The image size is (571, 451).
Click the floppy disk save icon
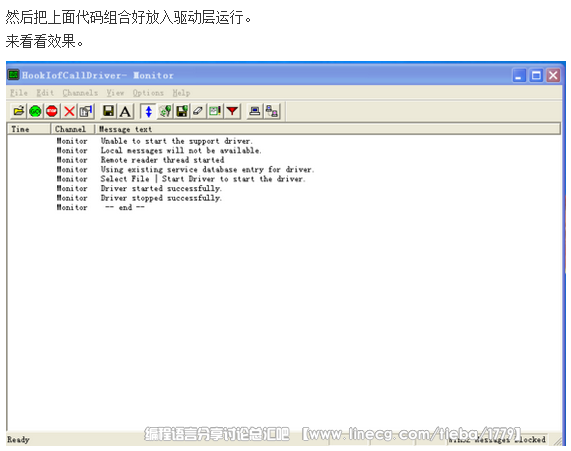[x=109, y=111]
